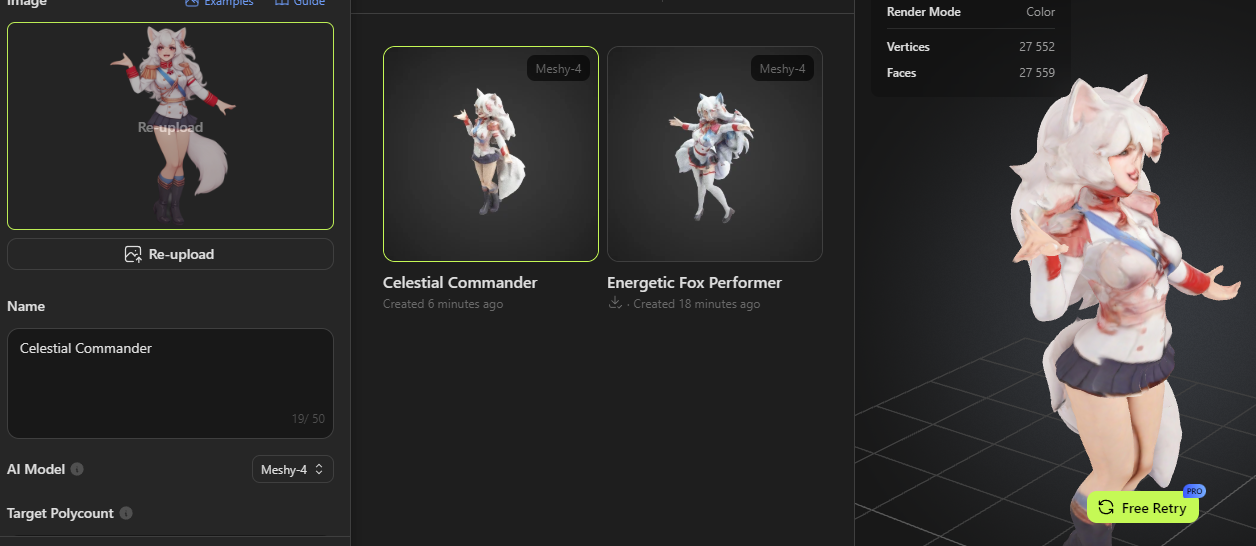Click the AI Model info icon
This screenshot has height=546, width=1256.
(77, 469)
